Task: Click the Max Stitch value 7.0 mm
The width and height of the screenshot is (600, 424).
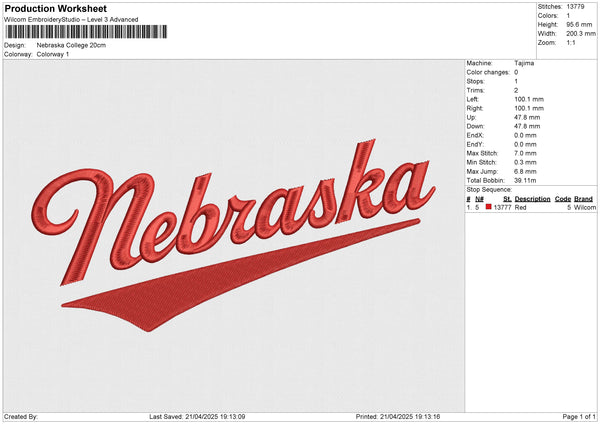Action: pos(525,153)
